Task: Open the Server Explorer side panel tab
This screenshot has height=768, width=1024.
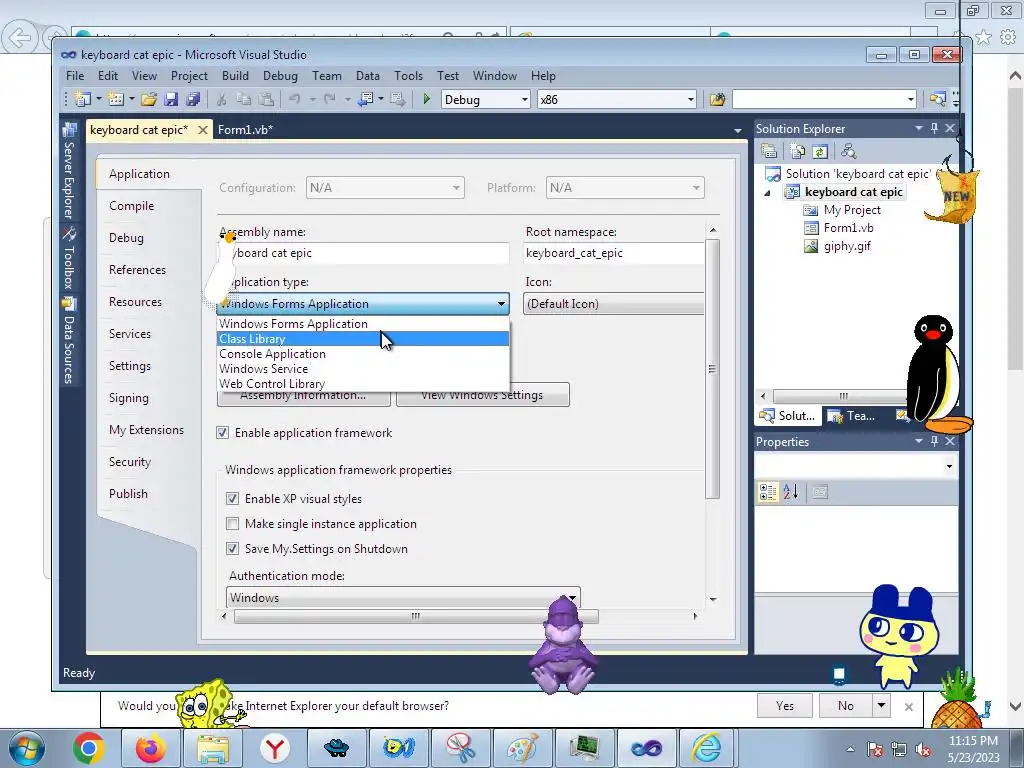Action: click(x=69, y=172)
